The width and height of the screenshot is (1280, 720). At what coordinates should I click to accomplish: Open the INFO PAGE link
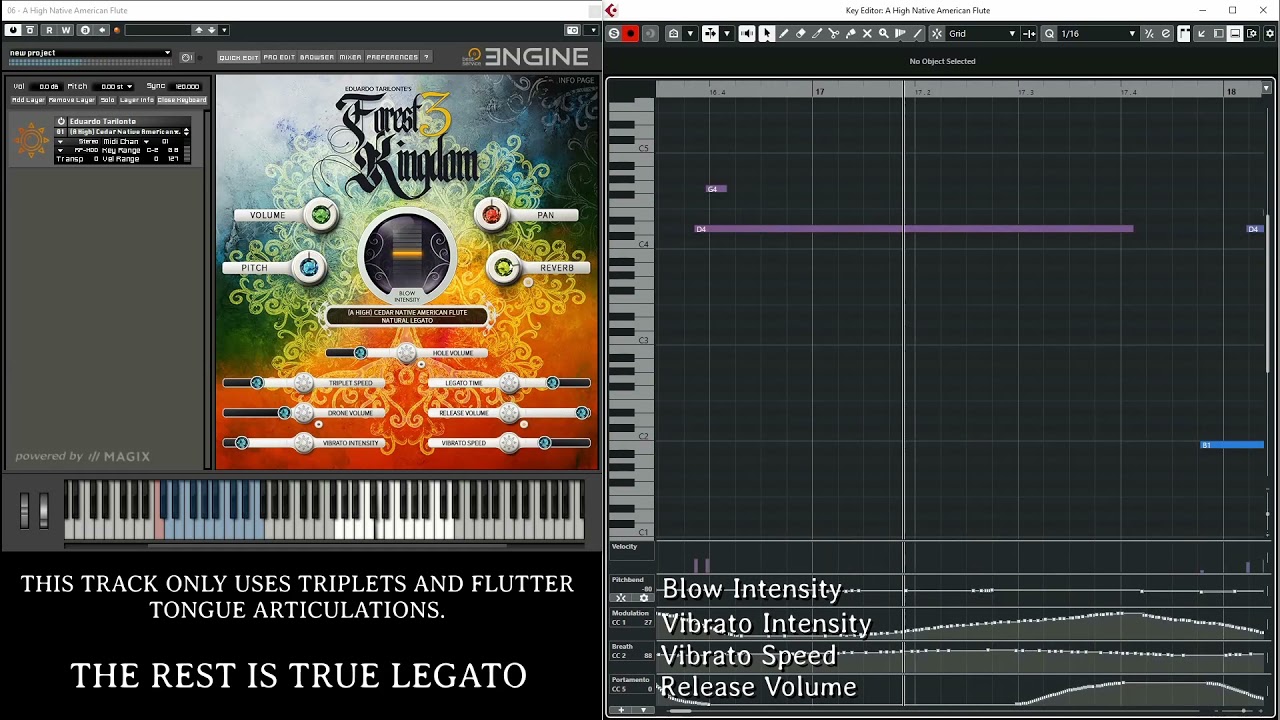pyautogui.click(x=576, y=80)
